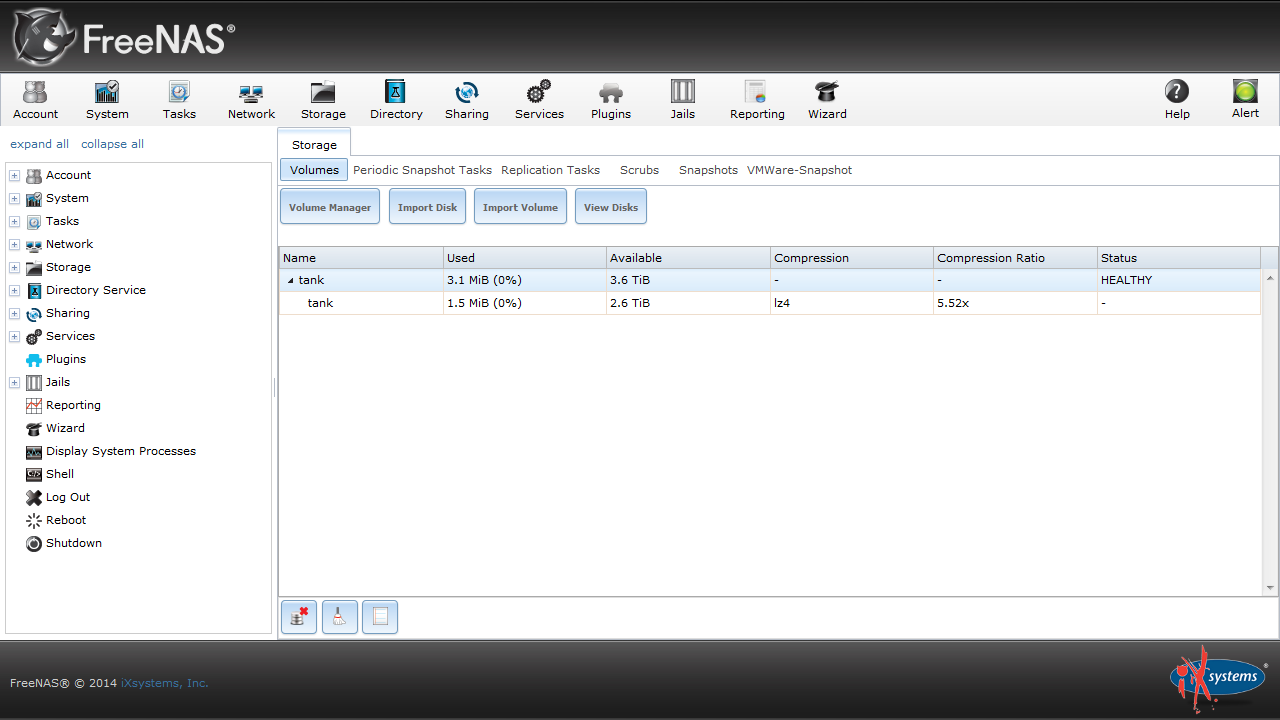The height and width of the screenshot is (720, 1280).
Task: Expand the System tree node
Action: pyautogui.click(x=15, y=199)
